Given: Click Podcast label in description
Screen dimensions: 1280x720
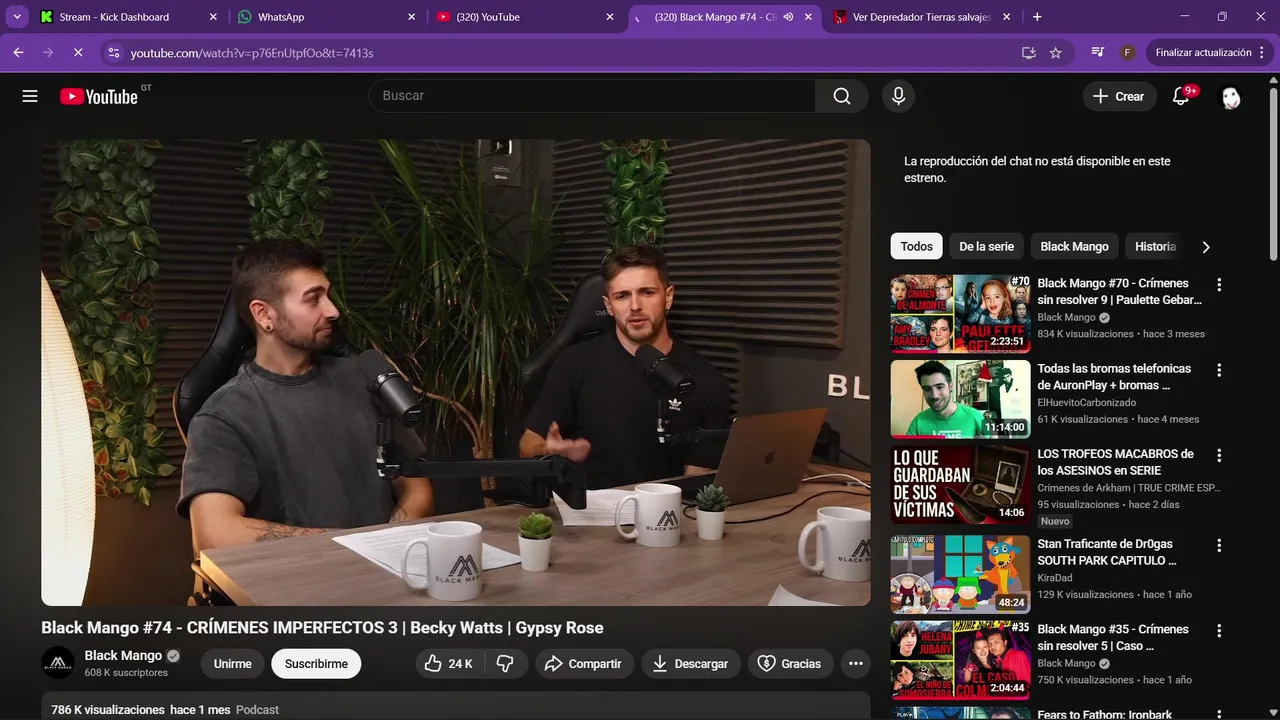Looking at the screenshot, I should pos(257,710).
